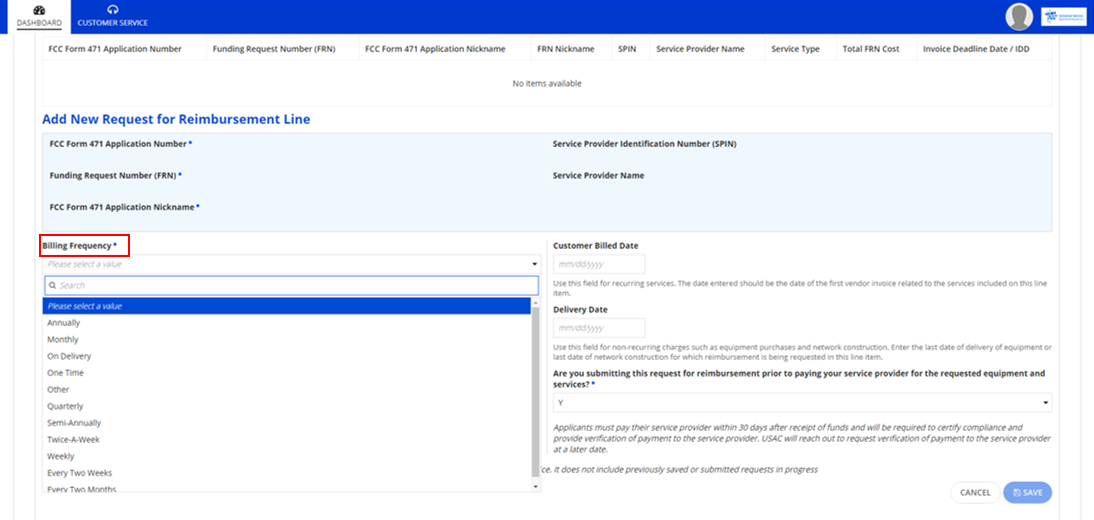Click the dropdown Search field

291,285
